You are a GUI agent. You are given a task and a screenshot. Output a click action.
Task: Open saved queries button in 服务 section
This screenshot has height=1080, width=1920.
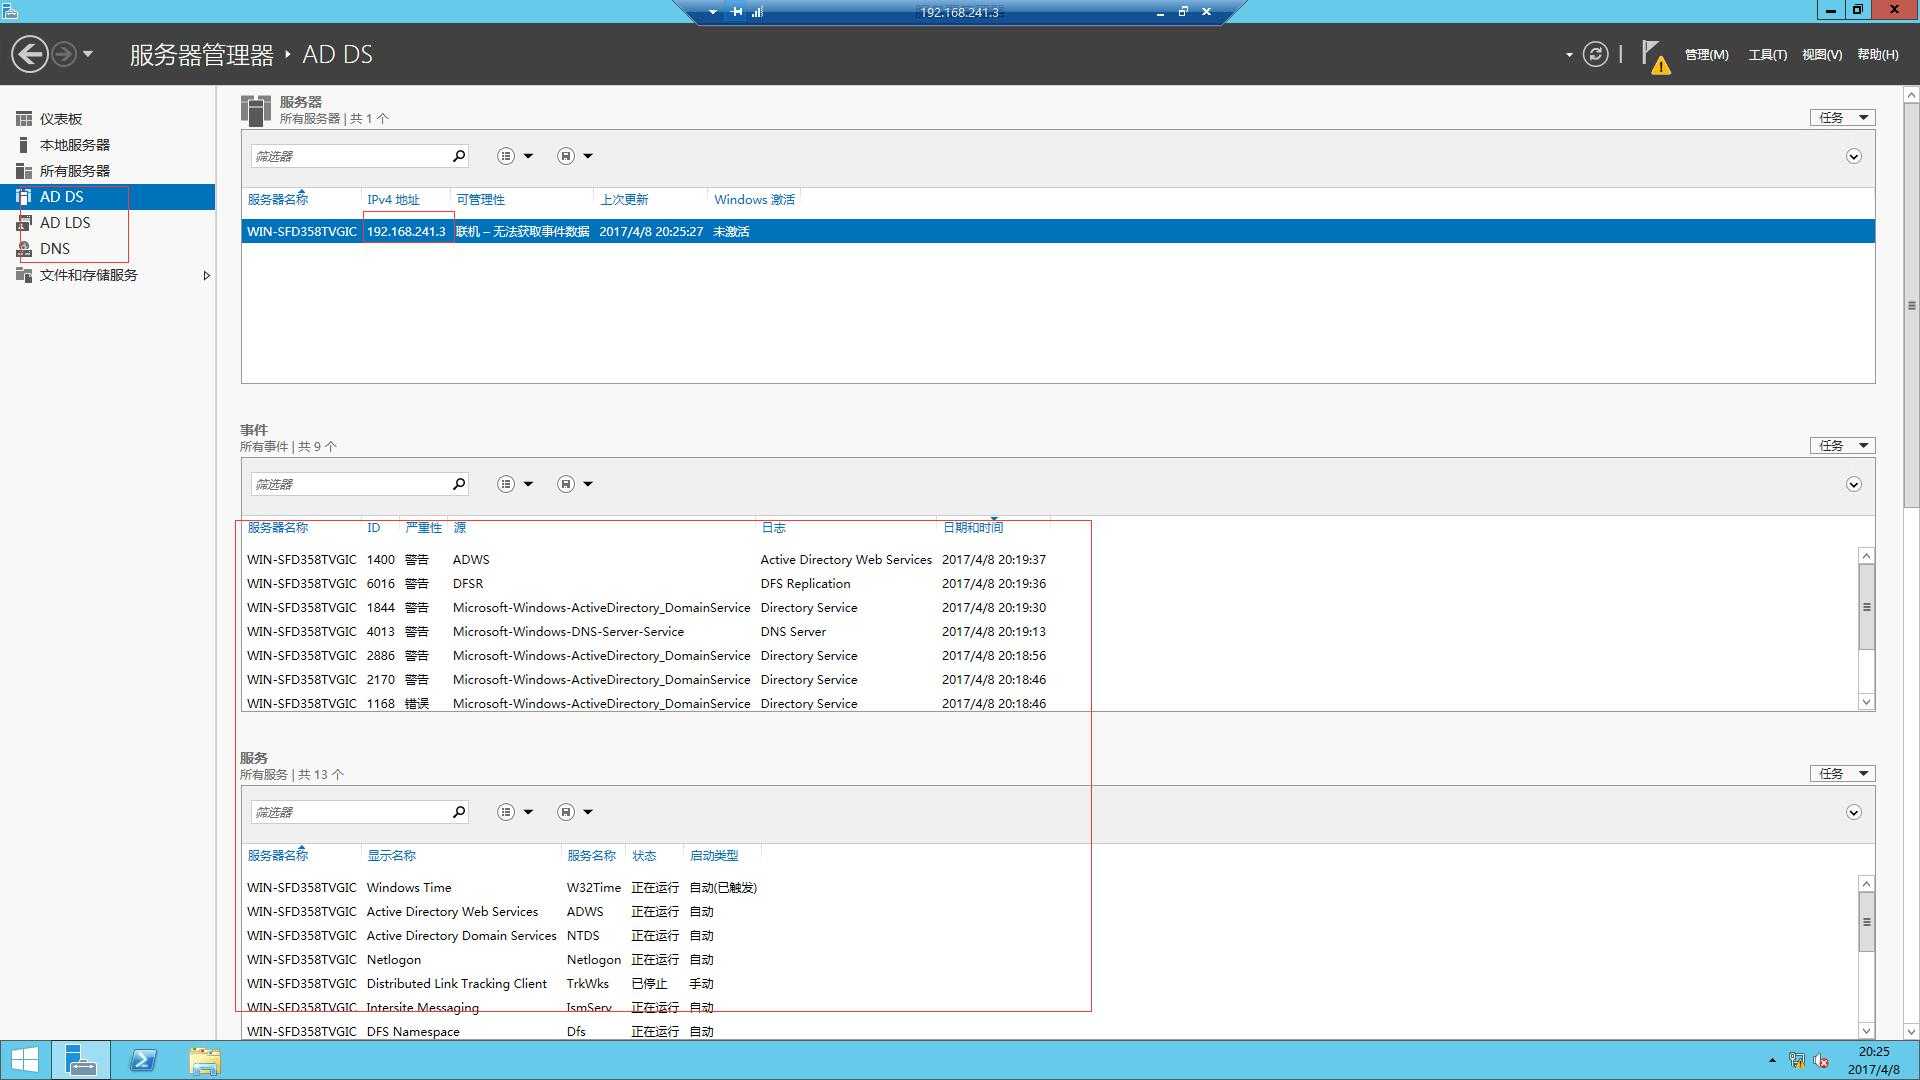coord(575,812)
